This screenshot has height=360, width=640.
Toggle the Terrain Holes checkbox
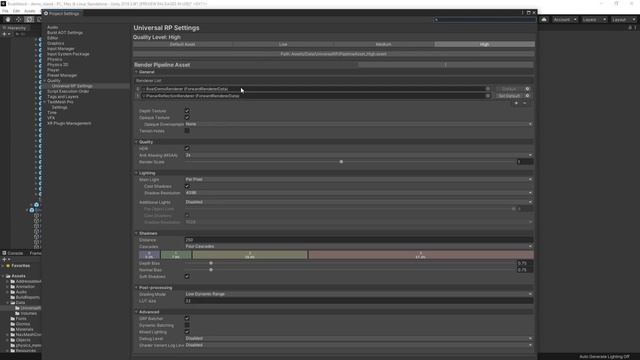pos(187,131)
